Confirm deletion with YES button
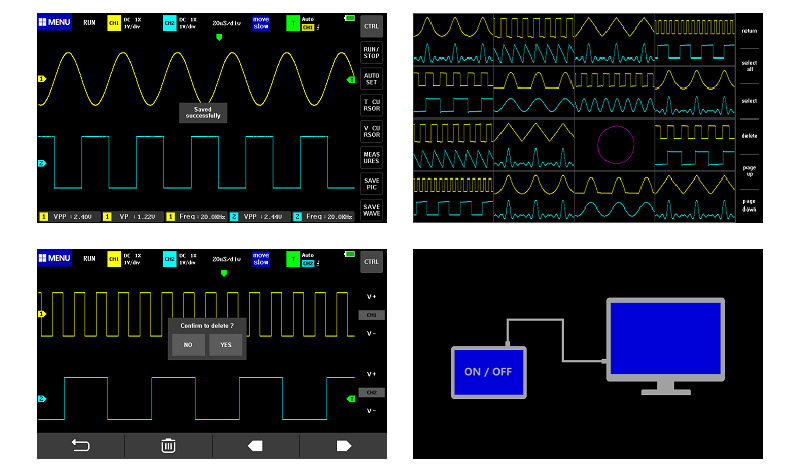 (x=226, y=345)
